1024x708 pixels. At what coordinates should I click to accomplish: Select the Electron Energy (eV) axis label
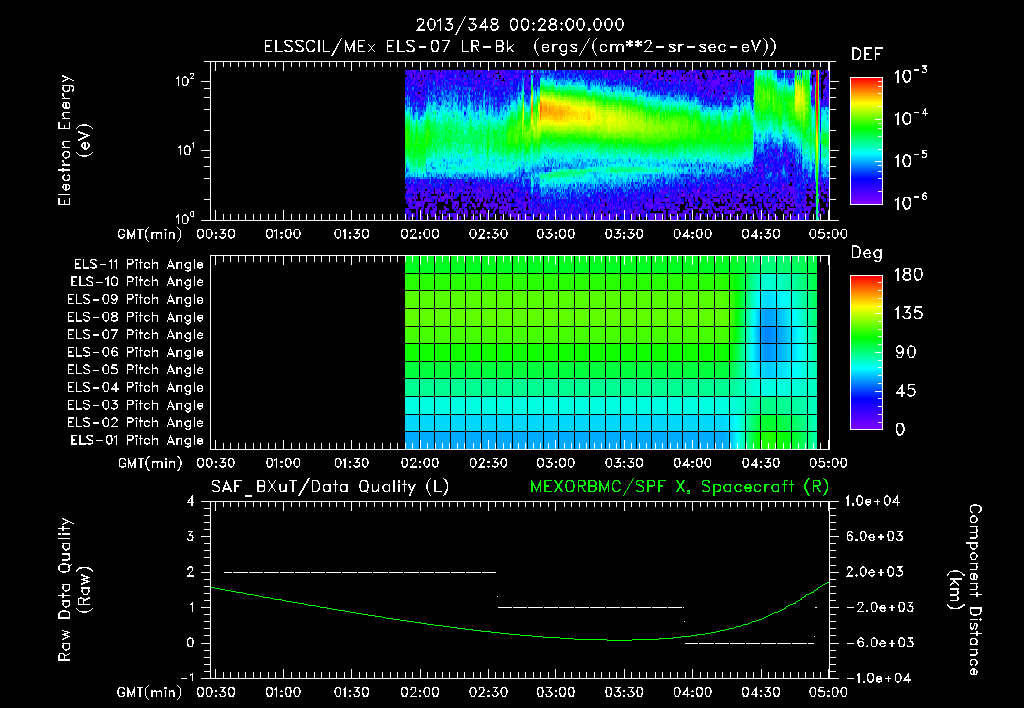(74, 140)
